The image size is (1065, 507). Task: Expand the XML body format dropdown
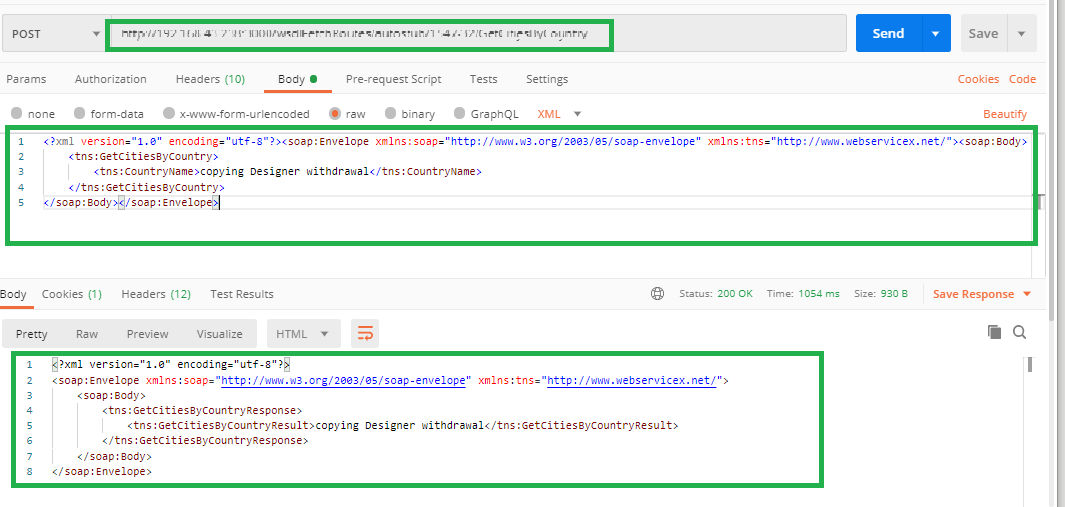click(x=577, y=113)
